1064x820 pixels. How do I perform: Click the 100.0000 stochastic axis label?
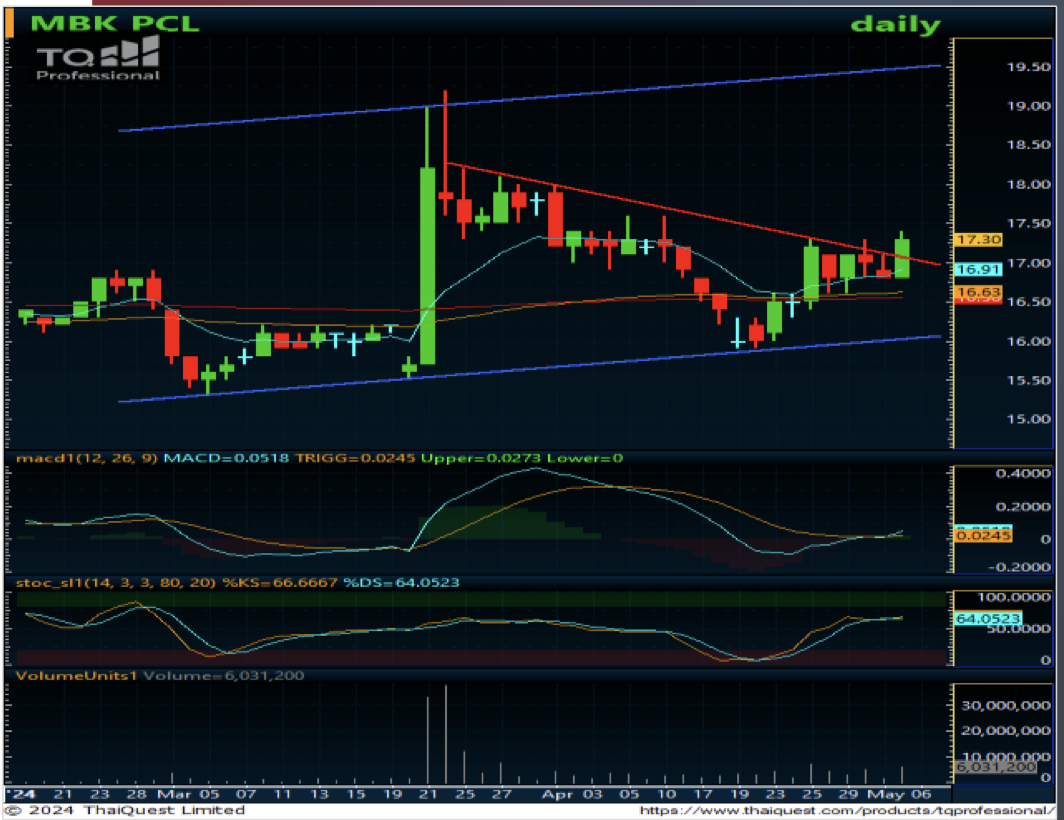point(1014,597)
